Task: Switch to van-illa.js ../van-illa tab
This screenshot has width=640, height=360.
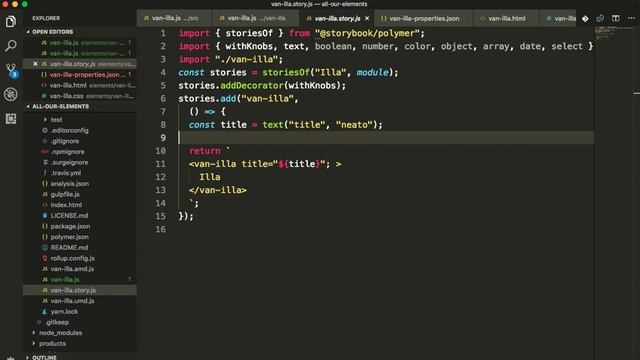Action: [x=256, y=18]
